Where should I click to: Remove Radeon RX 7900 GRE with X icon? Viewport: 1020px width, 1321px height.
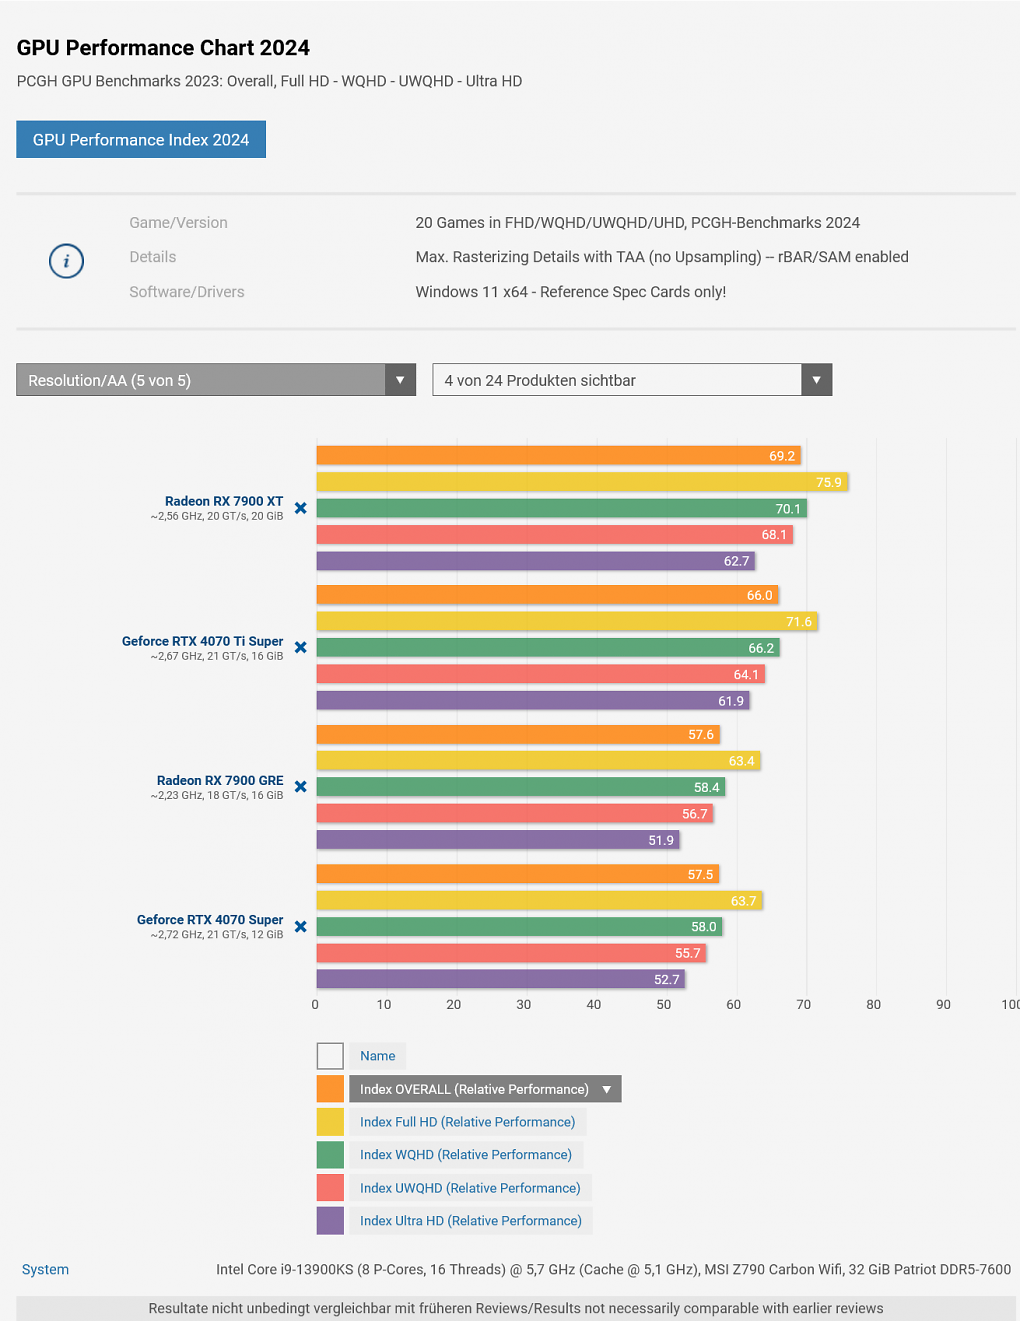[x=300, y=787]
